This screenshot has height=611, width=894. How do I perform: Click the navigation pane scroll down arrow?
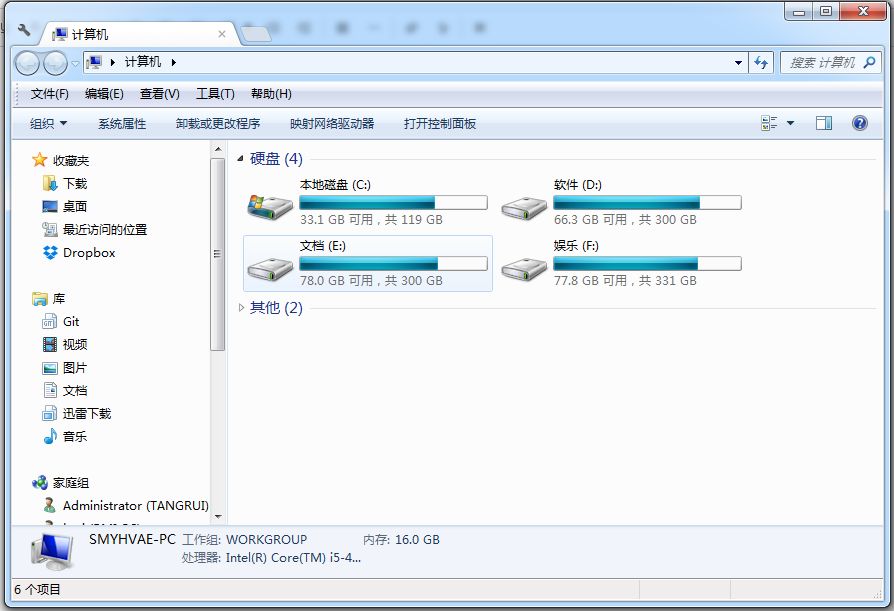tap(218, 516)
